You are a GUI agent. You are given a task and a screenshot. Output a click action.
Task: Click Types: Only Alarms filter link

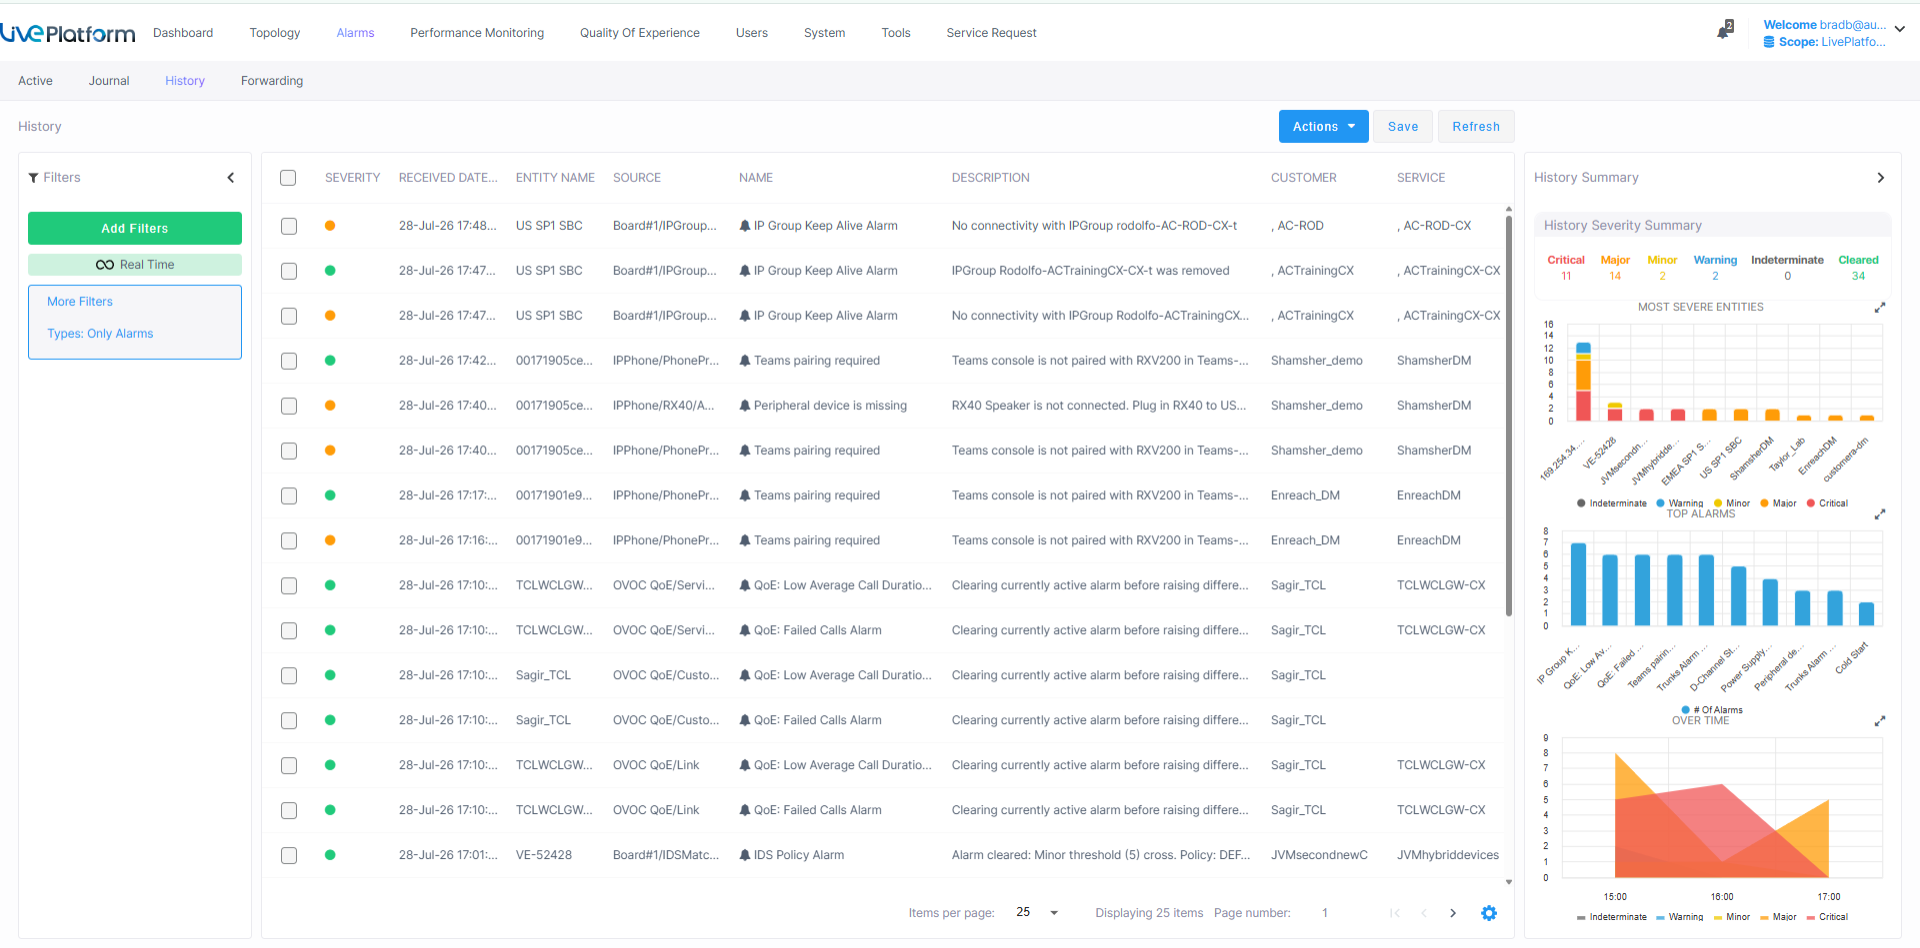pos(100,334)
